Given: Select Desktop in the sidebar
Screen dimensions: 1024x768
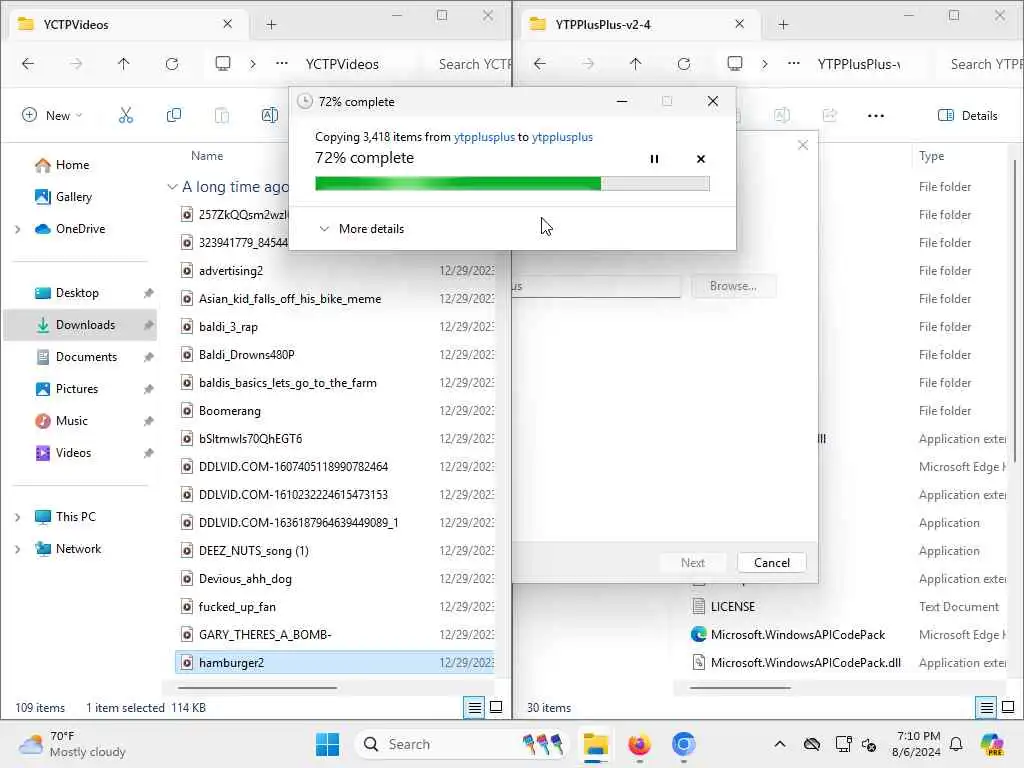Looking at the screenshot, I should [77, 293].
